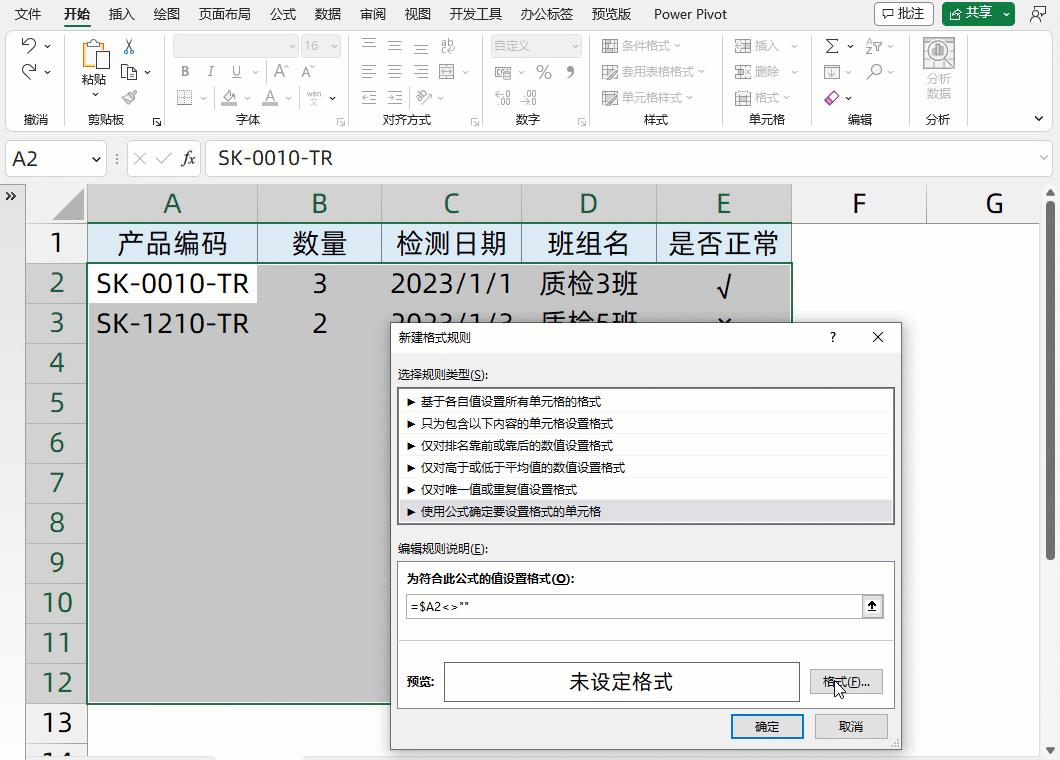Toggle italic formatting

pos(211,71)
